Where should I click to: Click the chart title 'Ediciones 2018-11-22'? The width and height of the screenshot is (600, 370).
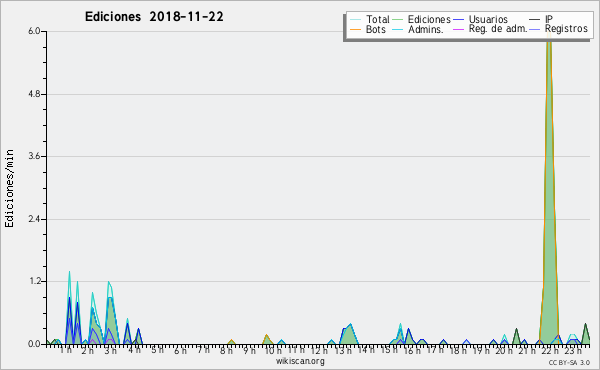pos(154,17)
